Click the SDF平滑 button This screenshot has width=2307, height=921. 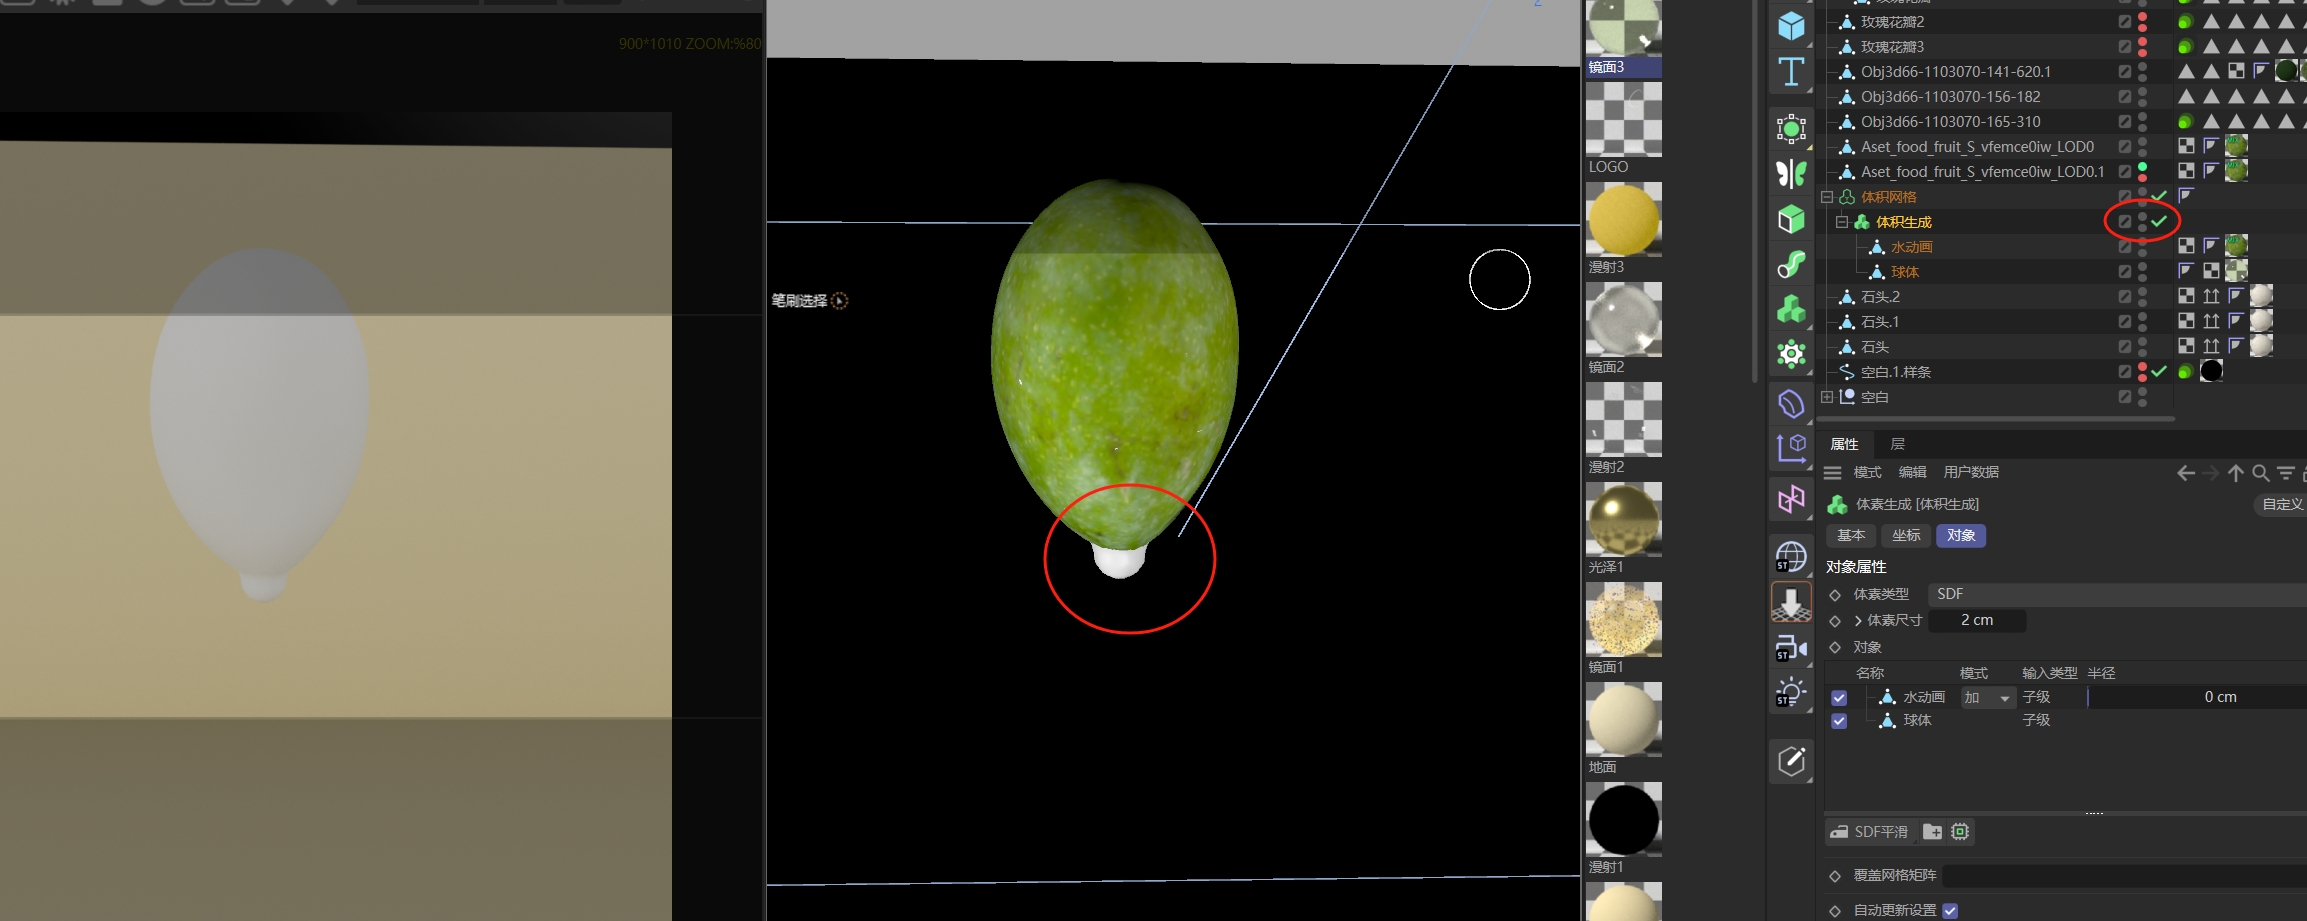click(x=1868, y=832)
